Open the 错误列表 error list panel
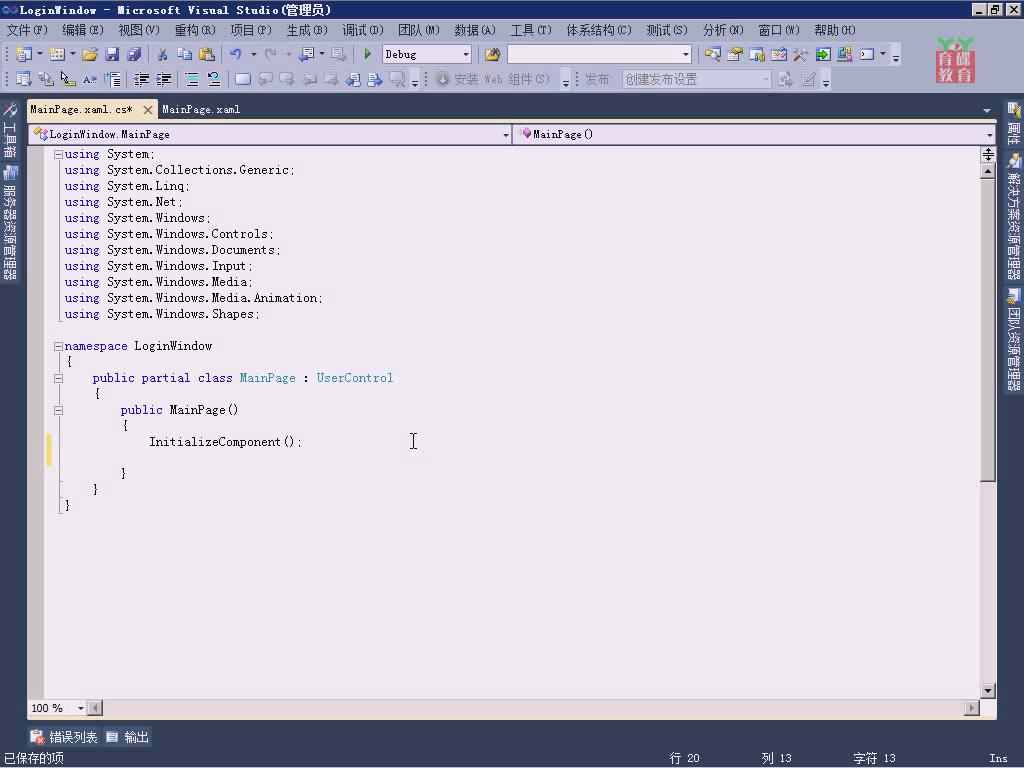 coord(64,737)
